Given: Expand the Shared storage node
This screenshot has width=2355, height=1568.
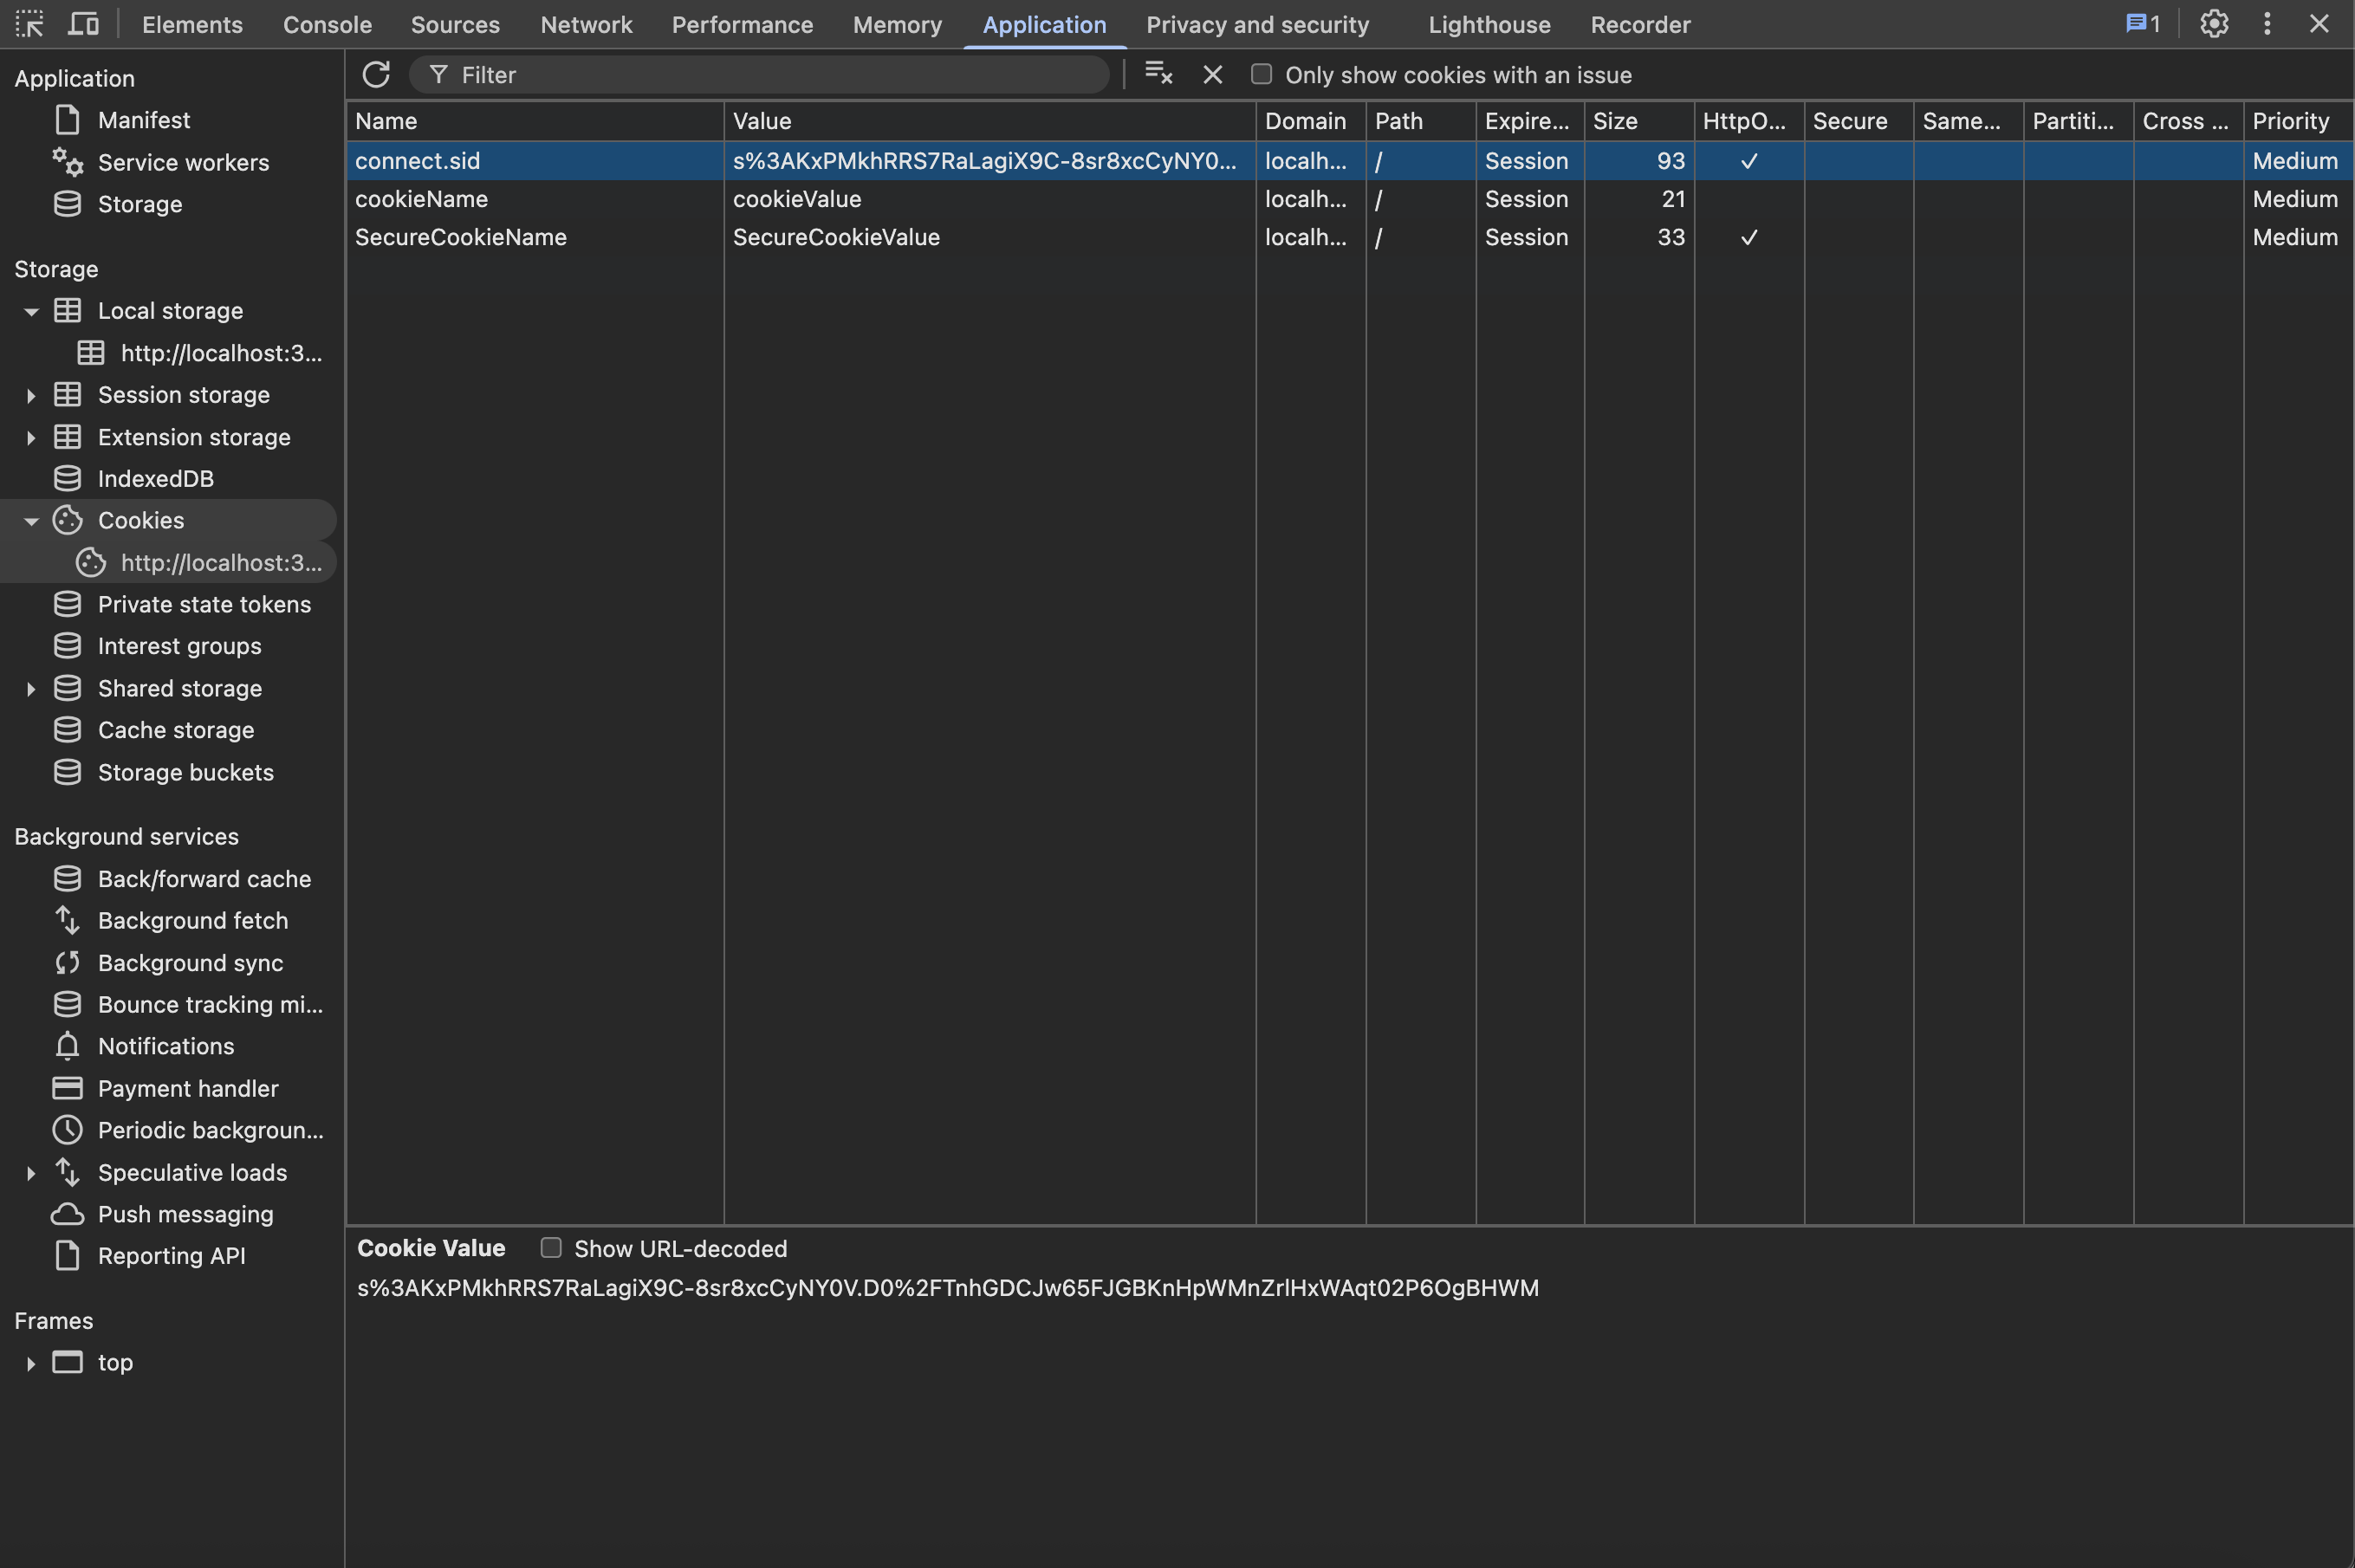Looking at the screenshot, I should (x=31, y=689).
